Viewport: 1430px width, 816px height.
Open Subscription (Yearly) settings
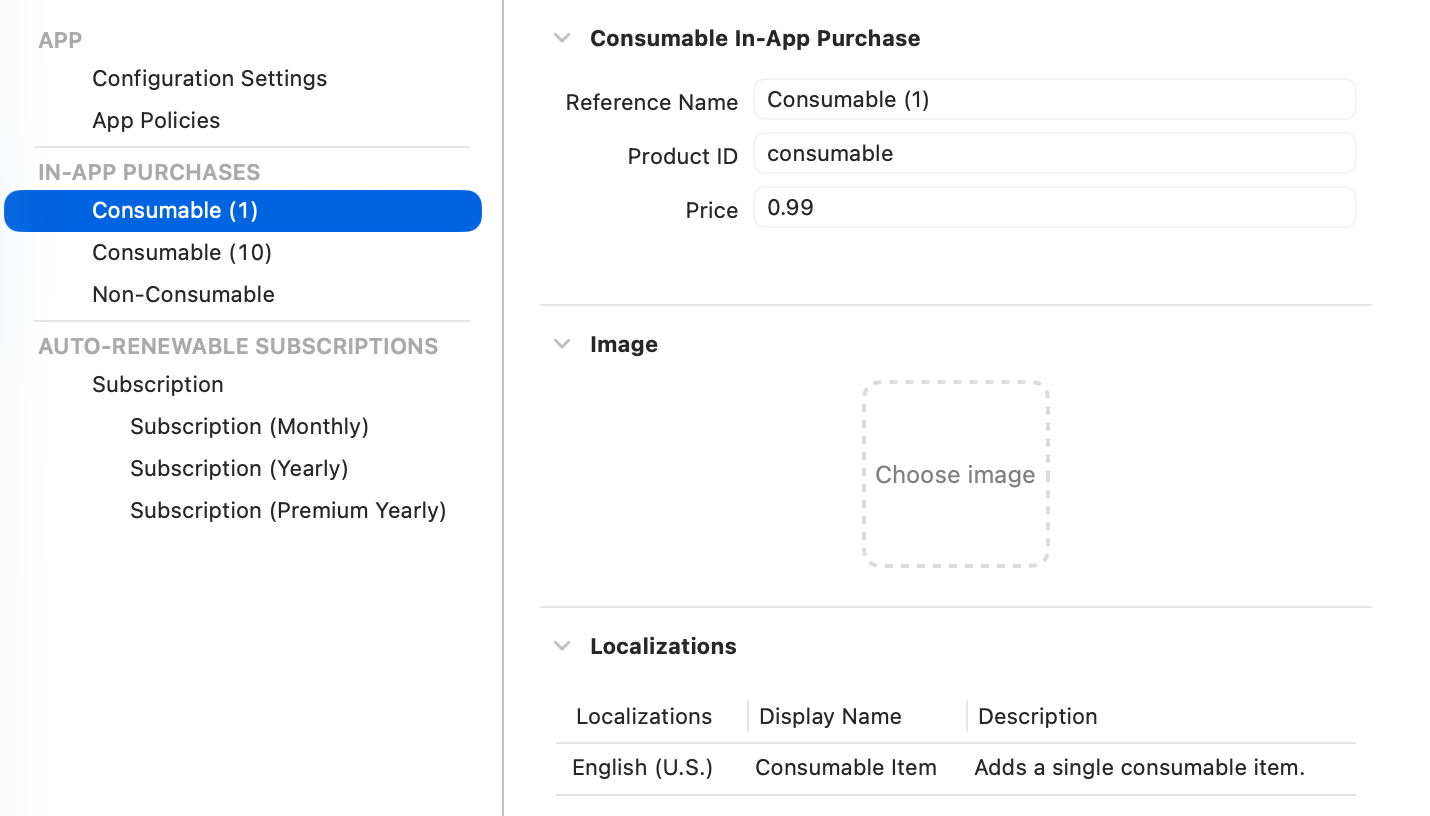point(239,468)
